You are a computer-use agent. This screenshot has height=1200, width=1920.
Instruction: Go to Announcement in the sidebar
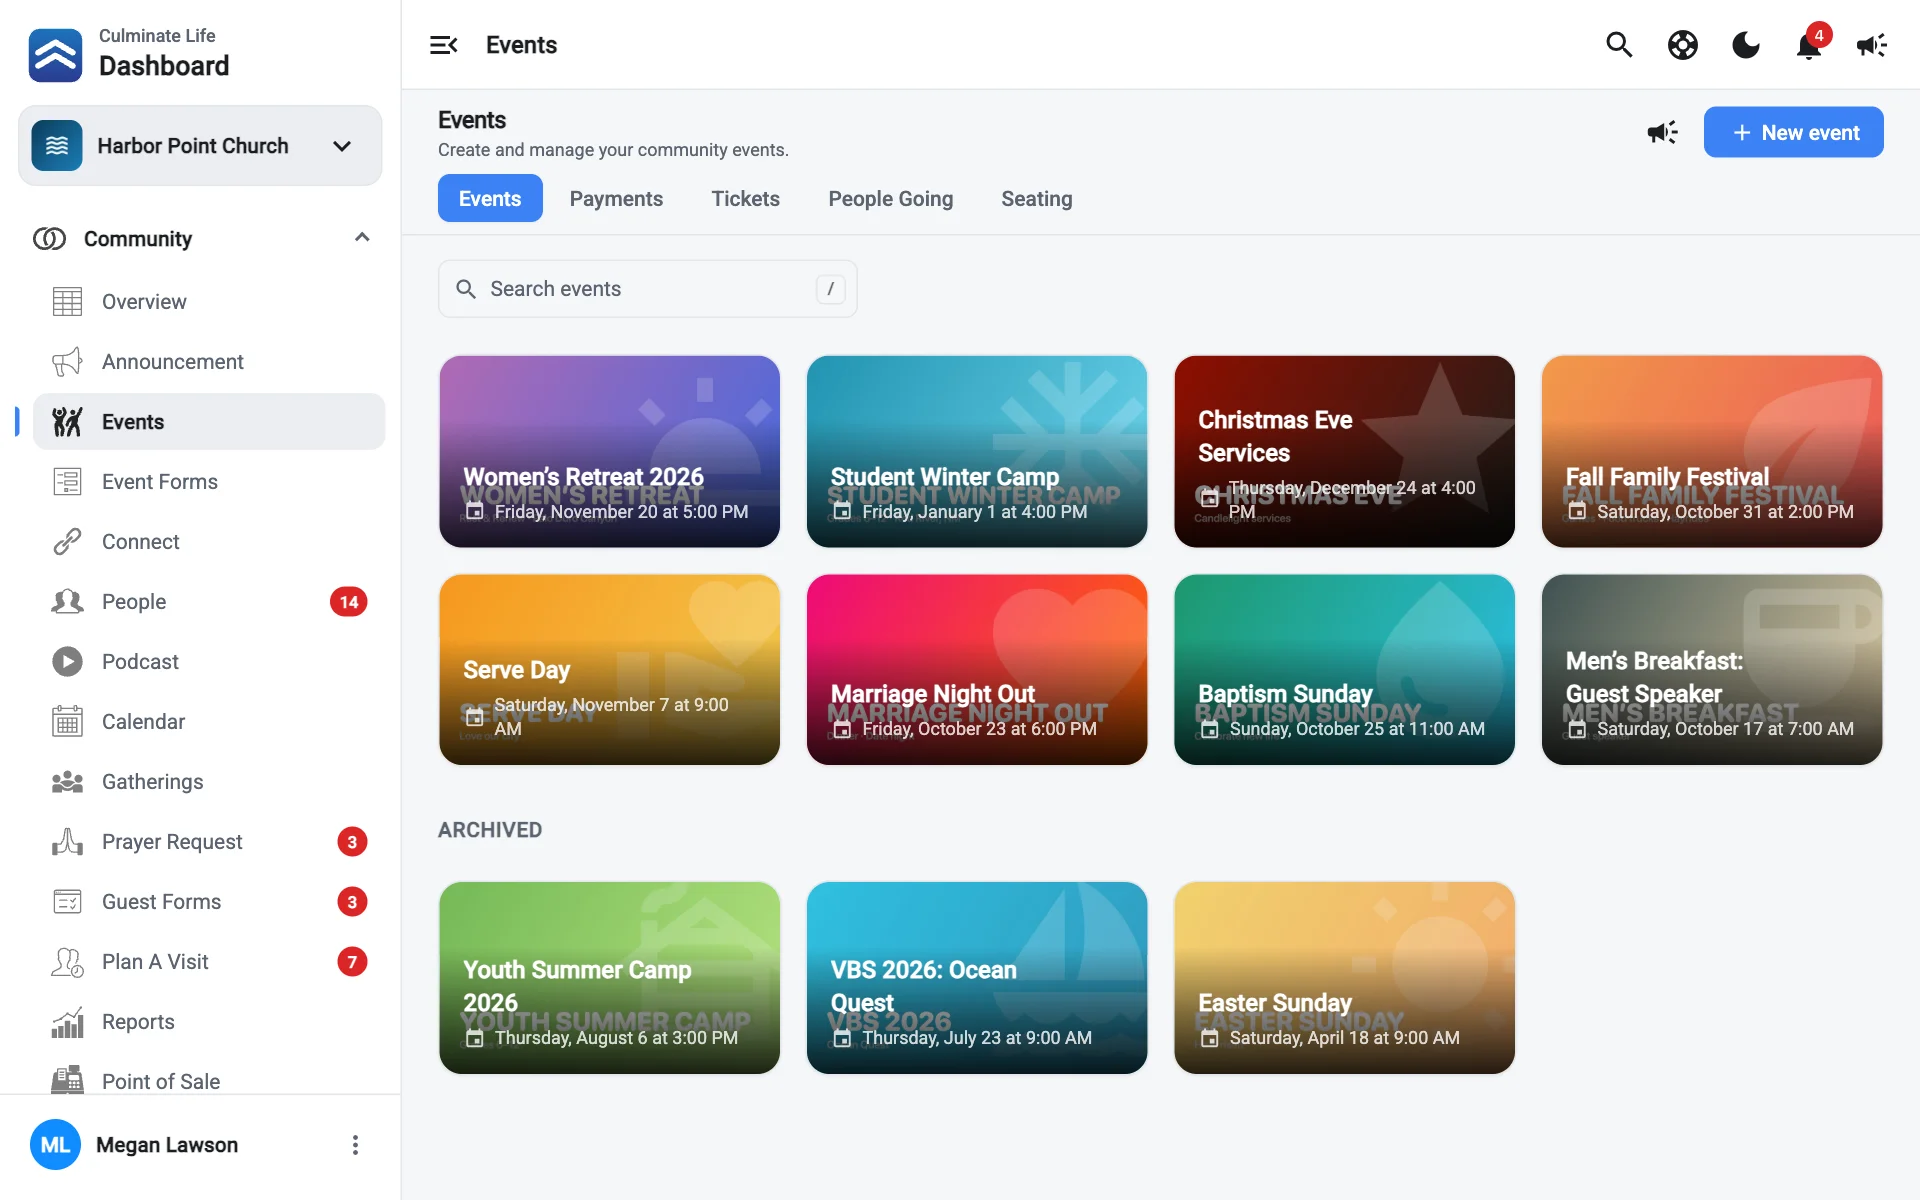[x=209, y=362]
